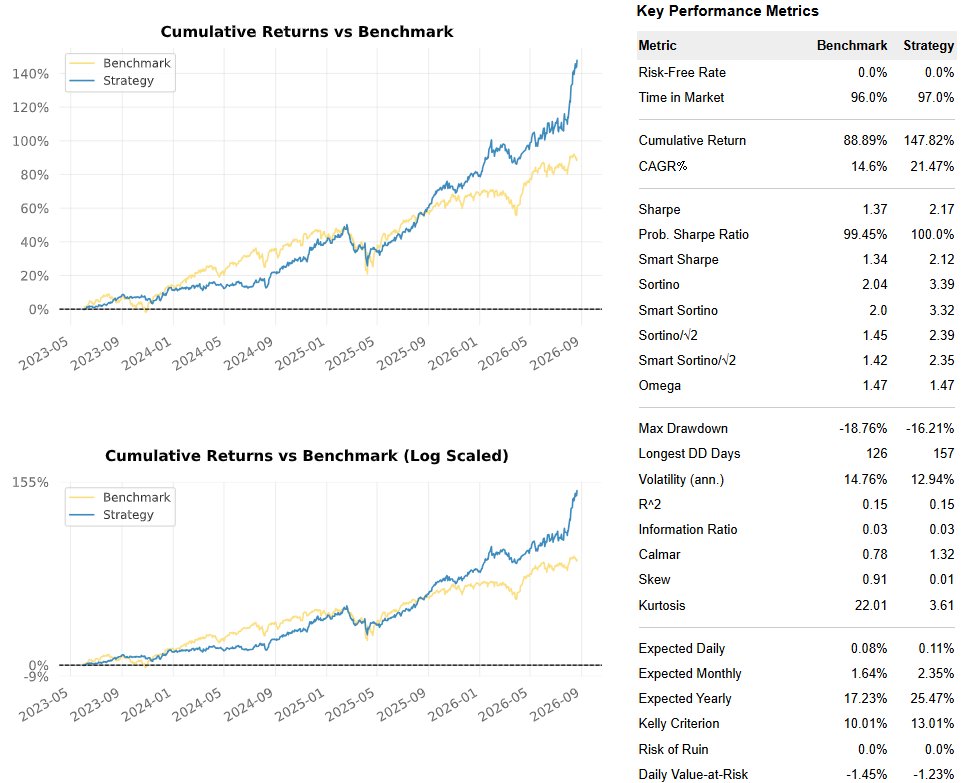Click the 'Time in Market' row label
The height and width of the screenshot is (783, 967).
pyautogui.click(x=681, y=97)
